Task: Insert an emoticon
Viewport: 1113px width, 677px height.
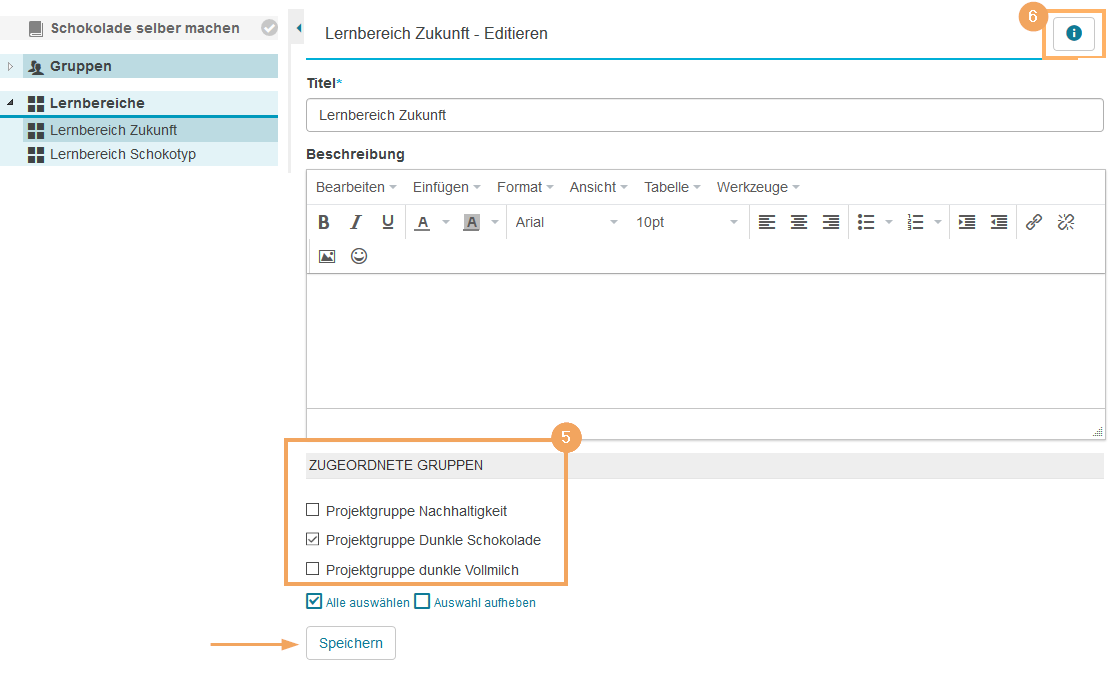Action: click(358, 256)
